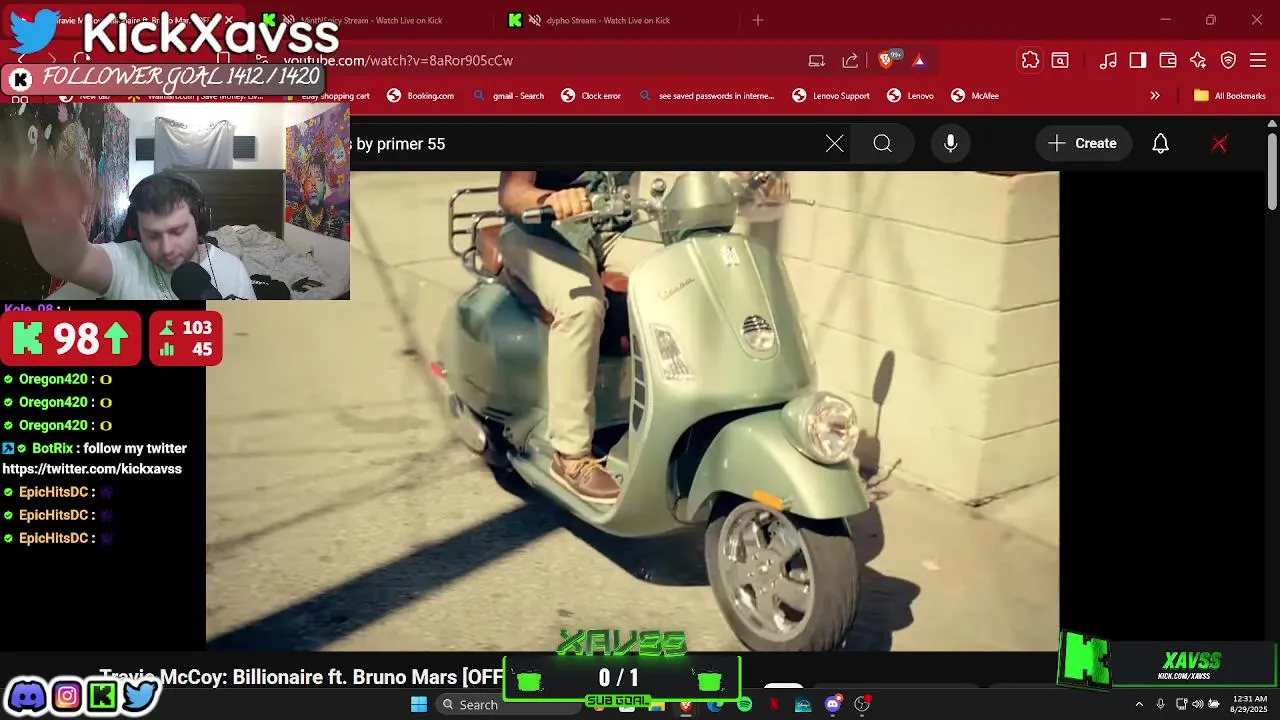Open Netflix from the taskbar
The image size is (1280, 720).
point(774,705)
